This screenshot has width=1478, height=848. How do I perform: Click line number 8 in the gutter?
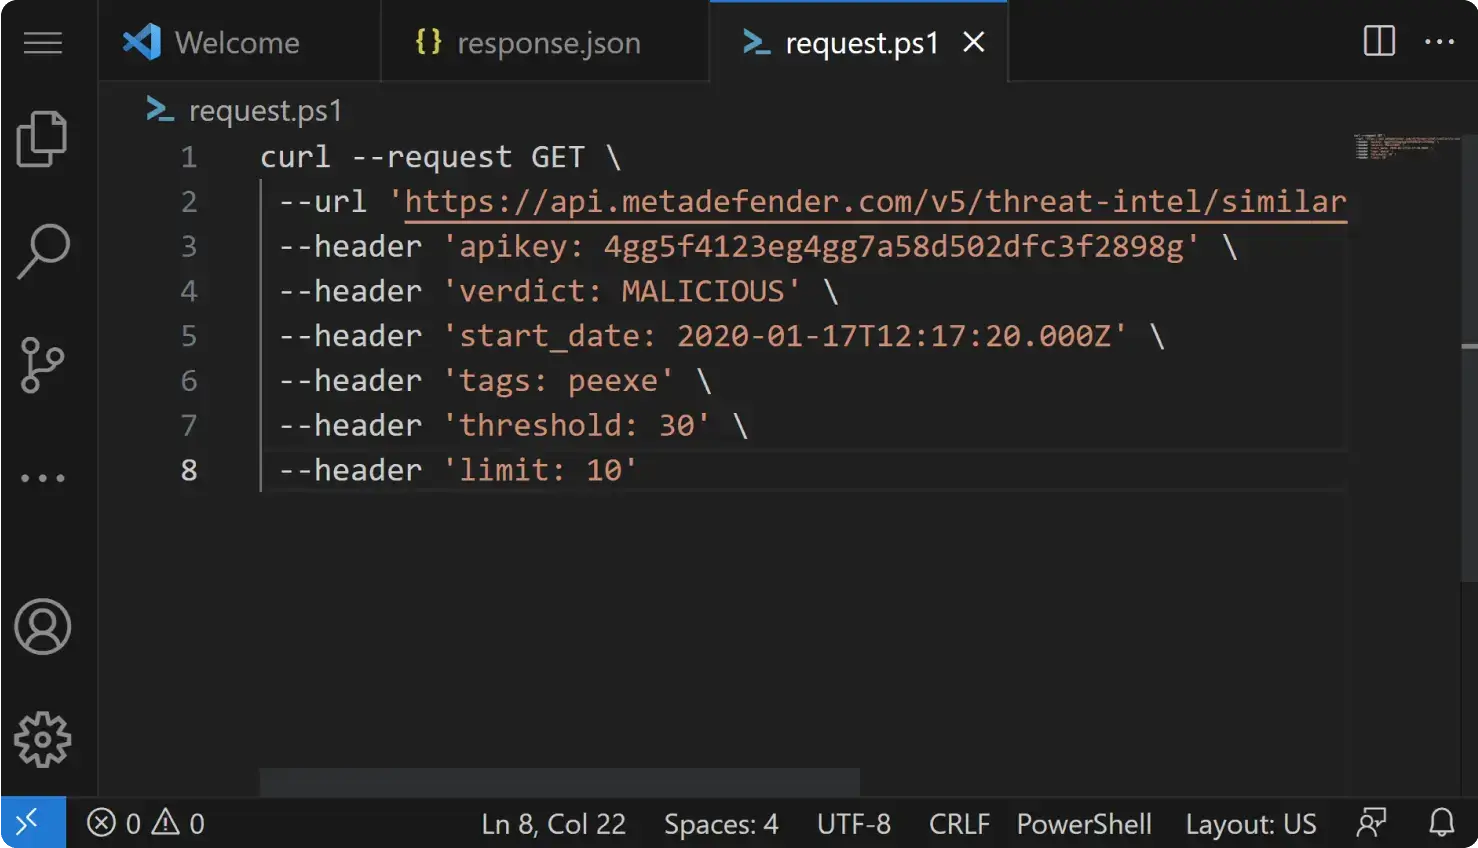189,470
